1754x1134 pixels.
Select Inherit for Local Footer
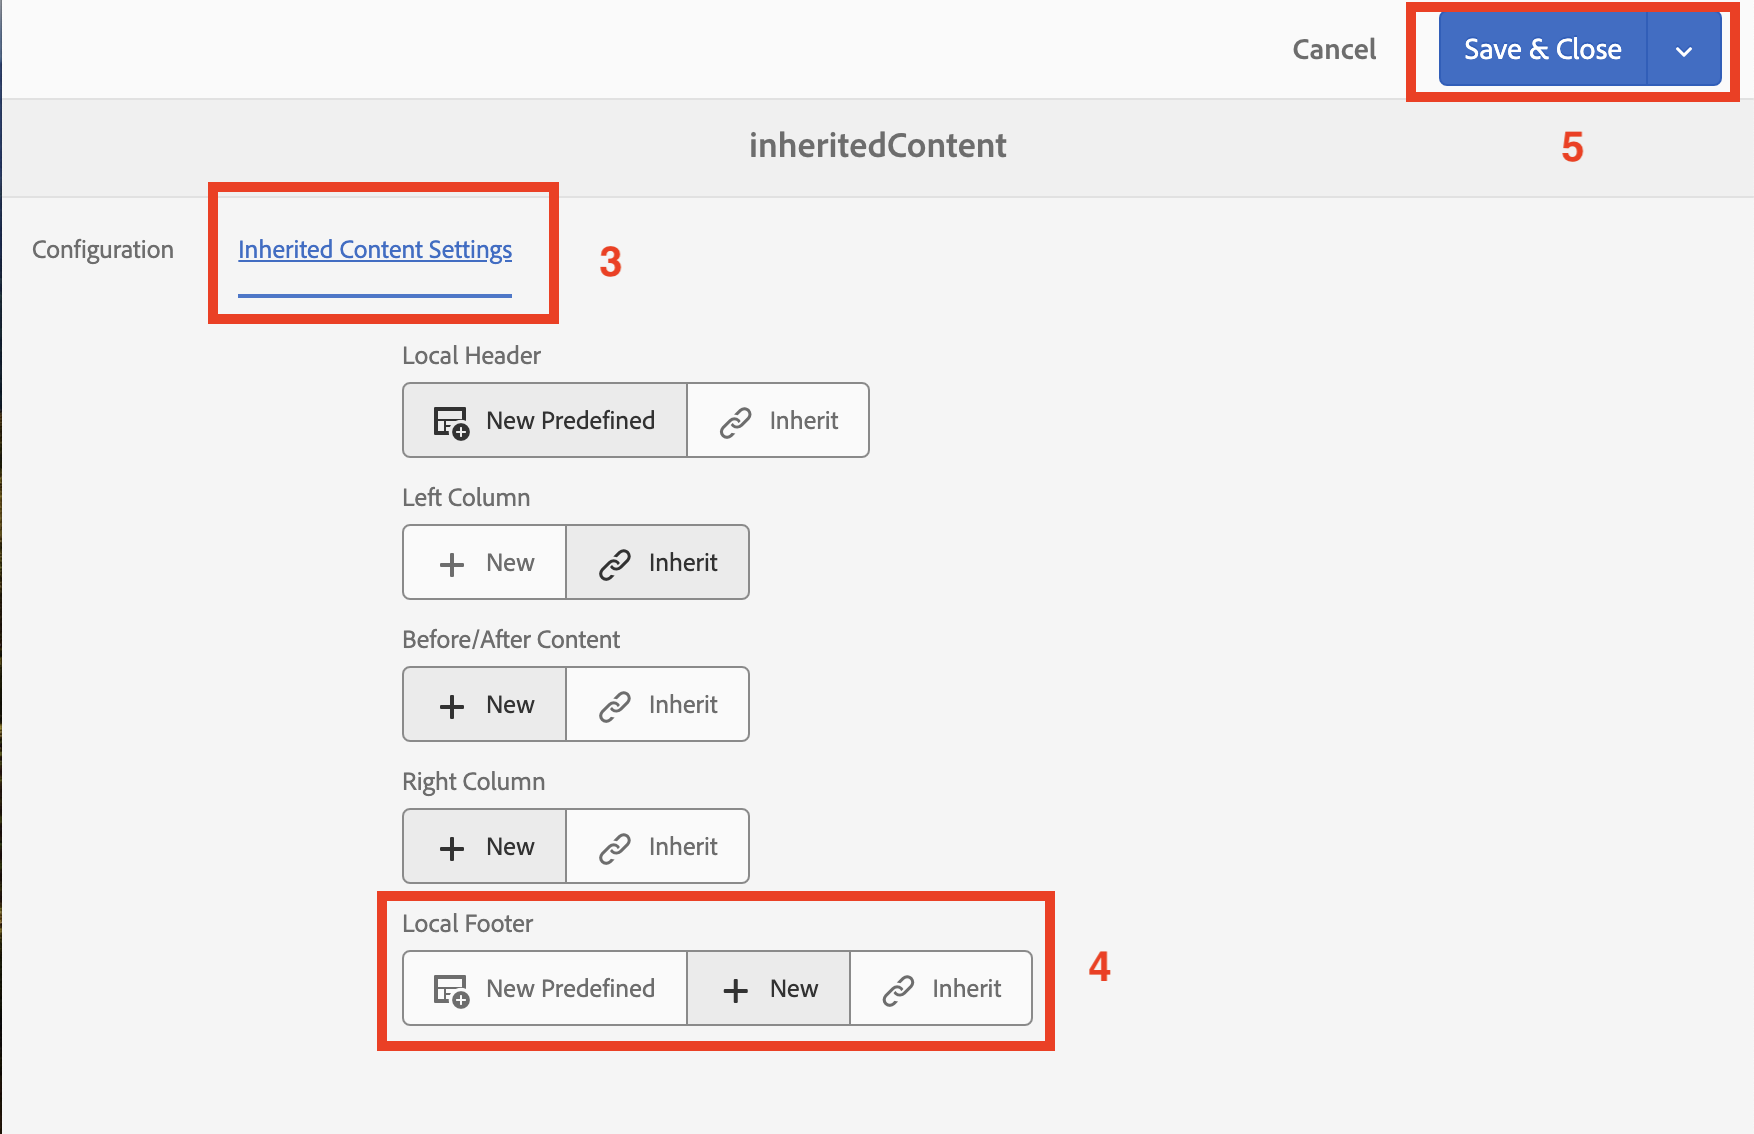coord(941,989)
